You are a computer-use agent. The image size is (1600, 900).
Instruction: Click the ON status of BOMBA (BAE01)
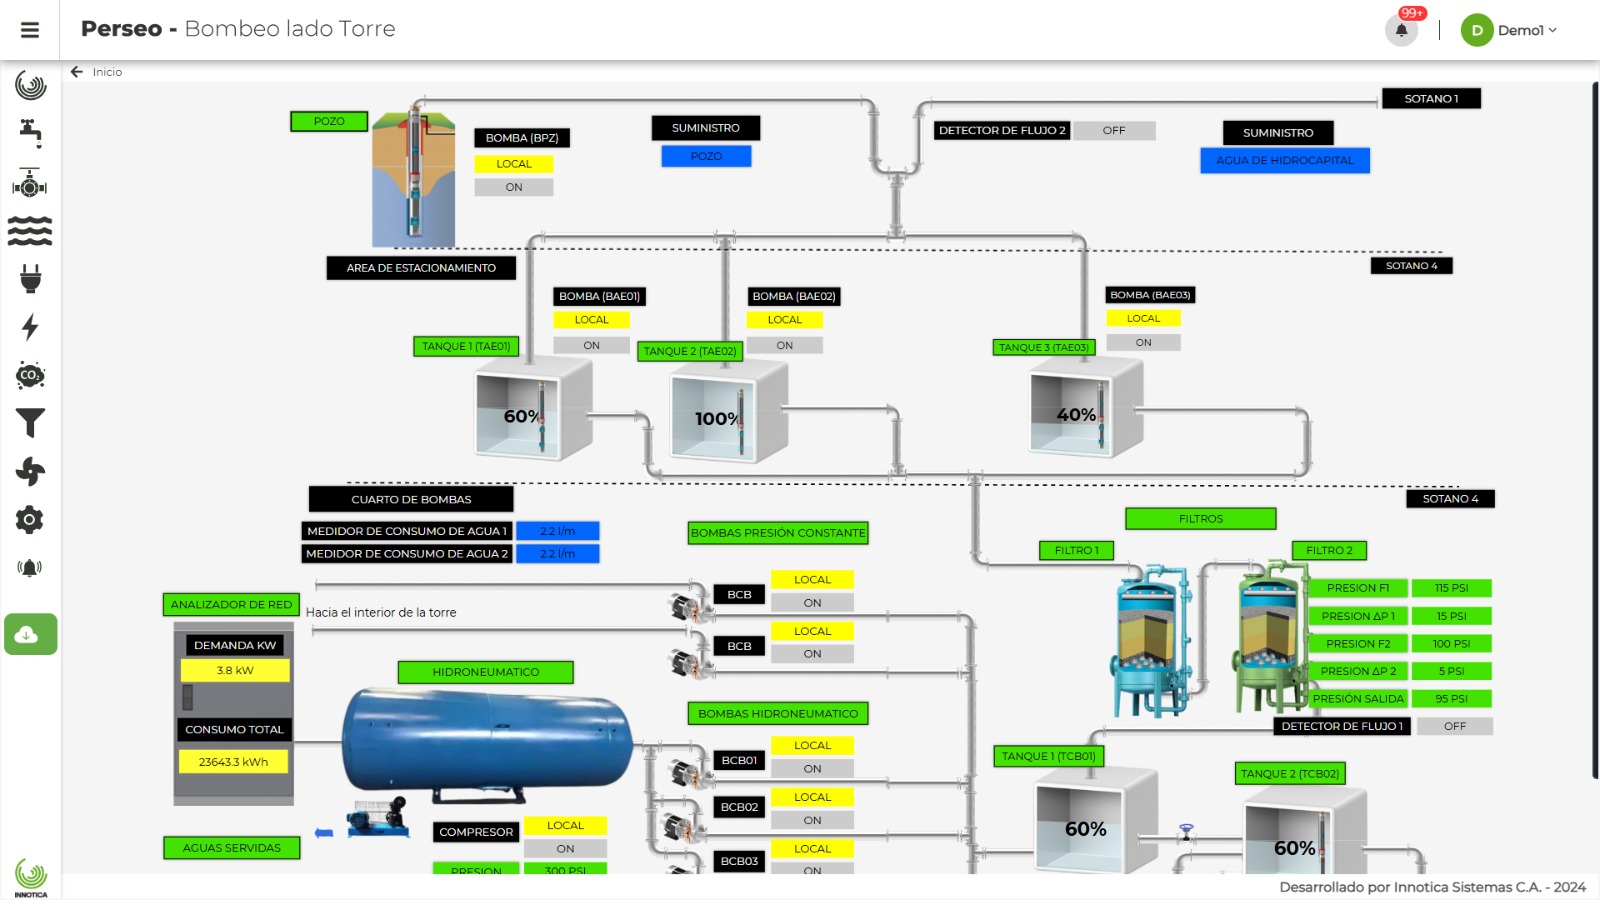[x=592, y=345]
